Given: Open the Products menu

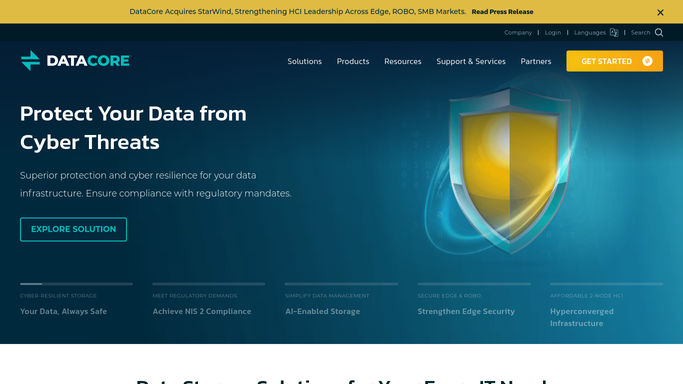Looking at the screenshot, I should pyautogui.click(x=353, y=61).
